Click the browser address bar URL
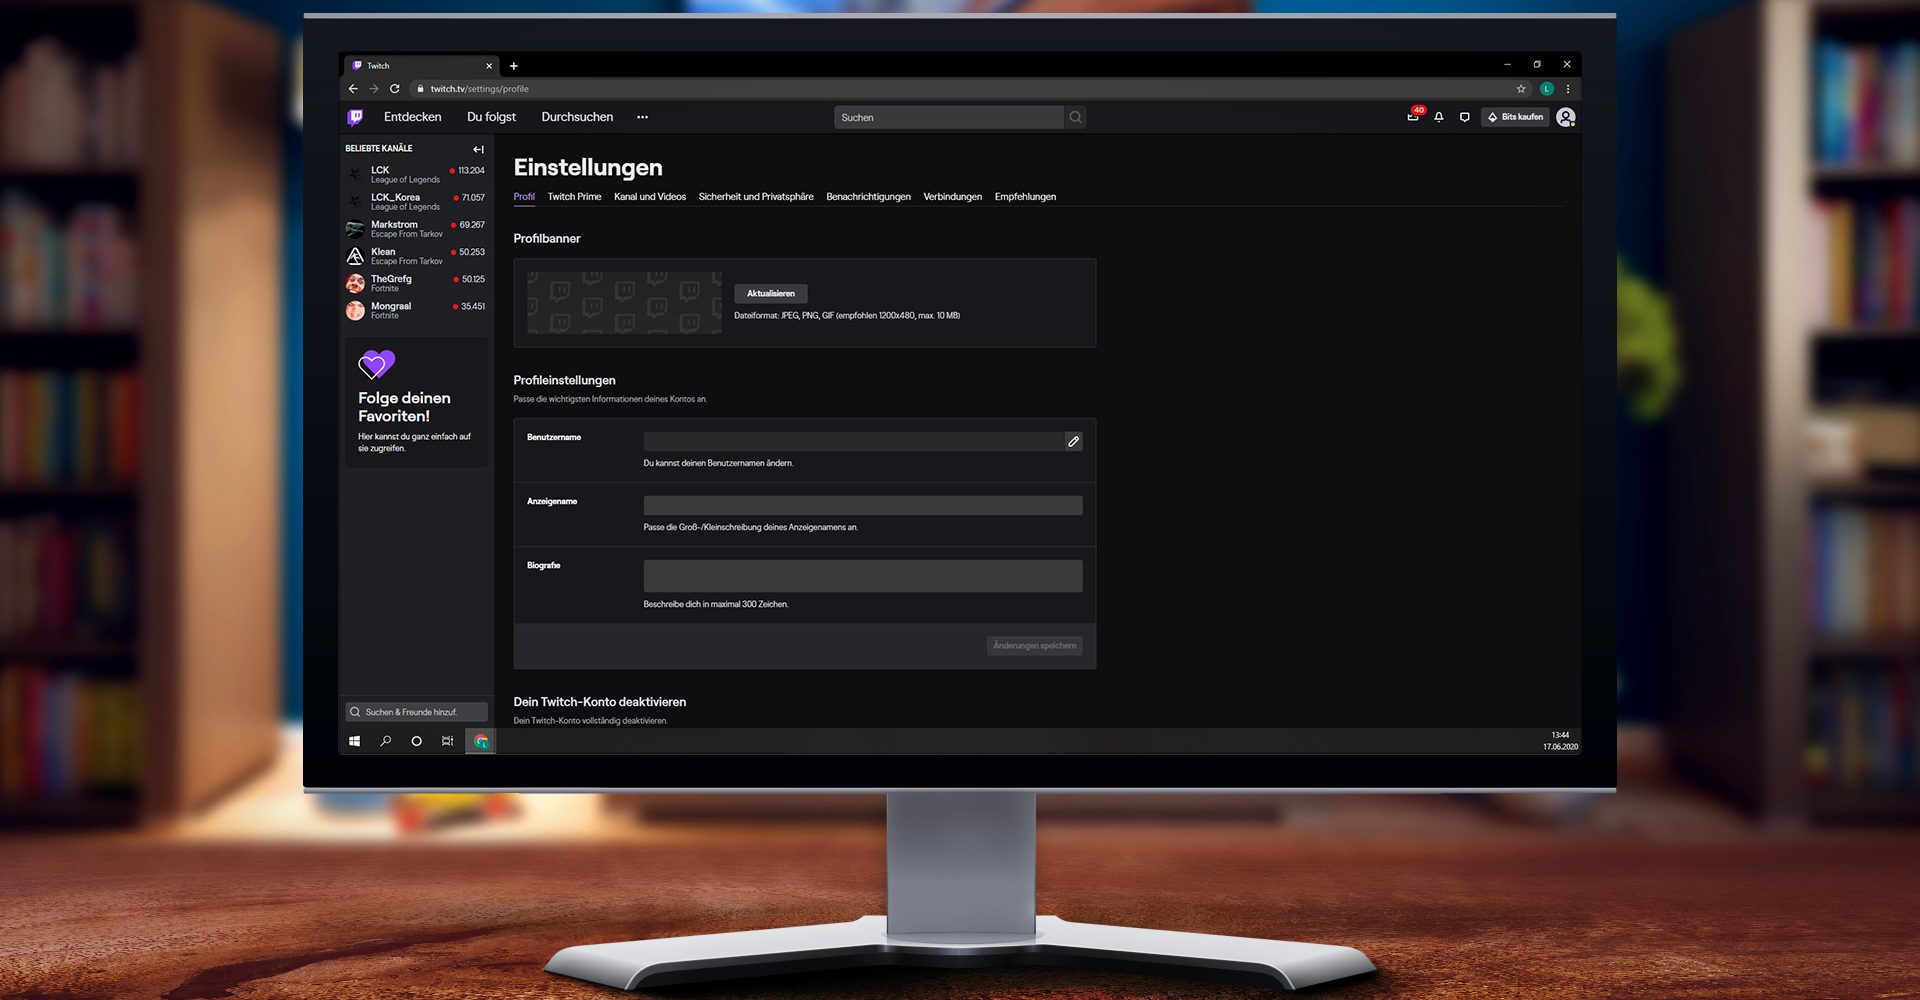The image size is (1920, 1000). point(480,89)
